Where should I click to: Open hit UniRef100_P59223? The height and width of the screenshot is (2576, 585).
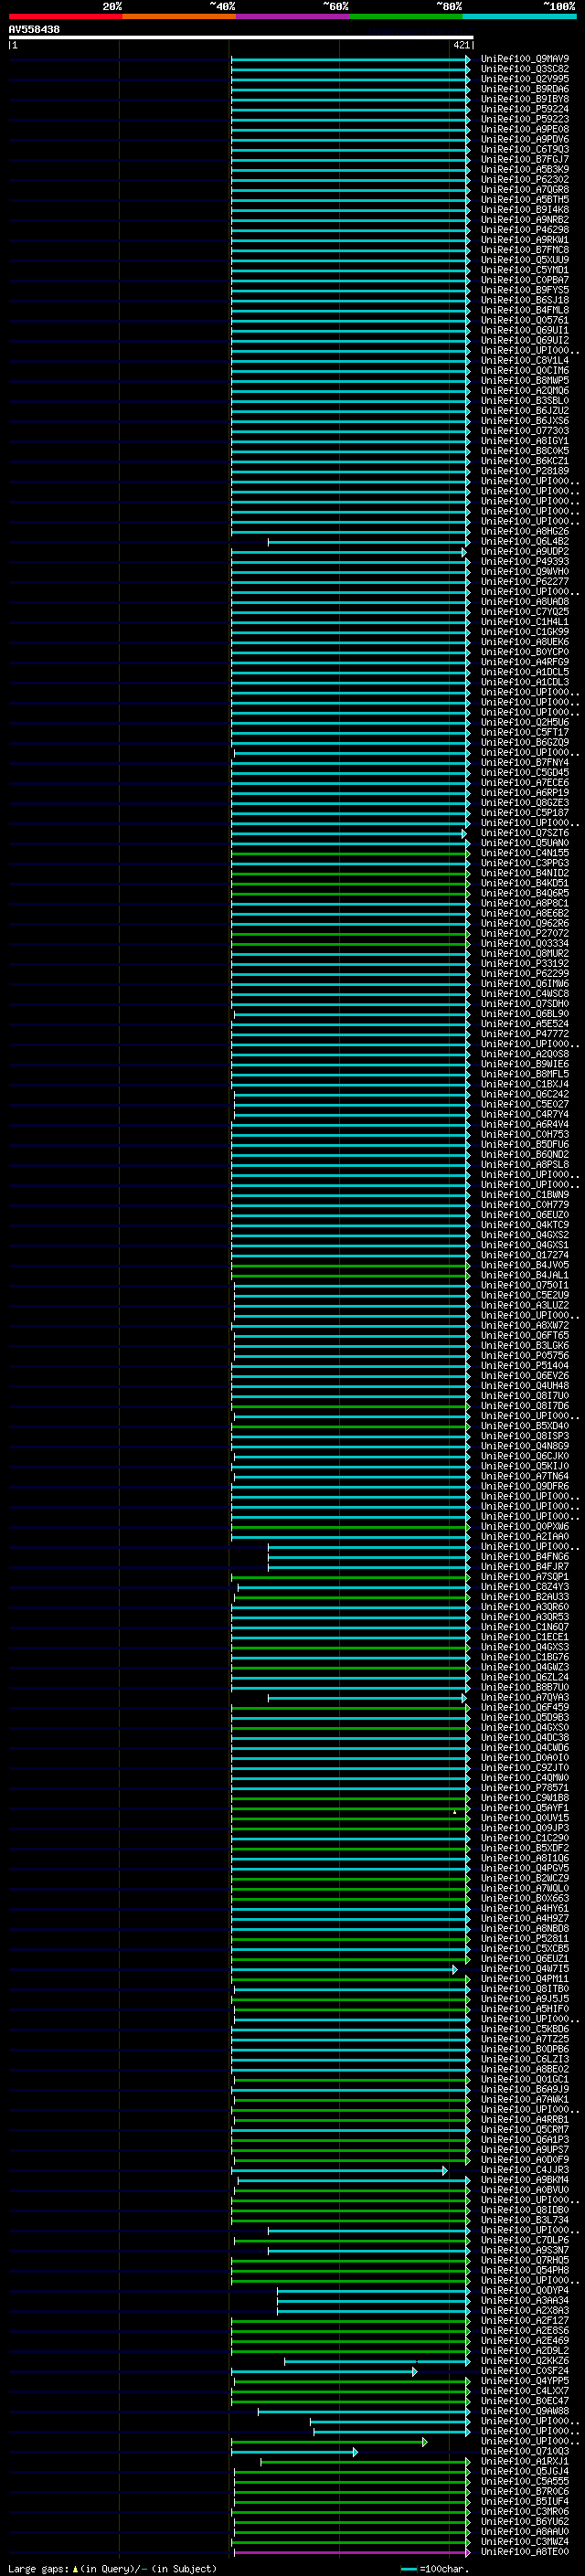(x=525, y=119)
